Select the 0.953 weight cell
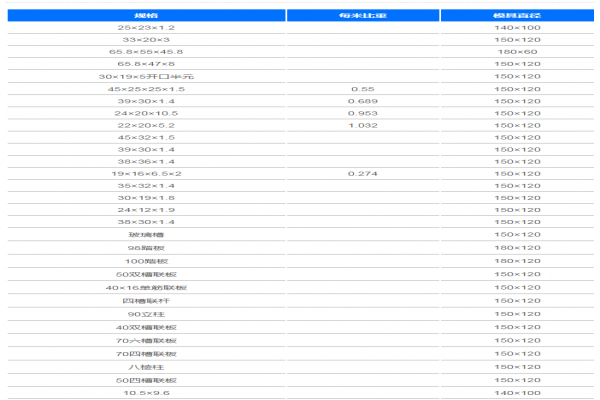Viewport: 600px width, 400px height. click(363, 113)
